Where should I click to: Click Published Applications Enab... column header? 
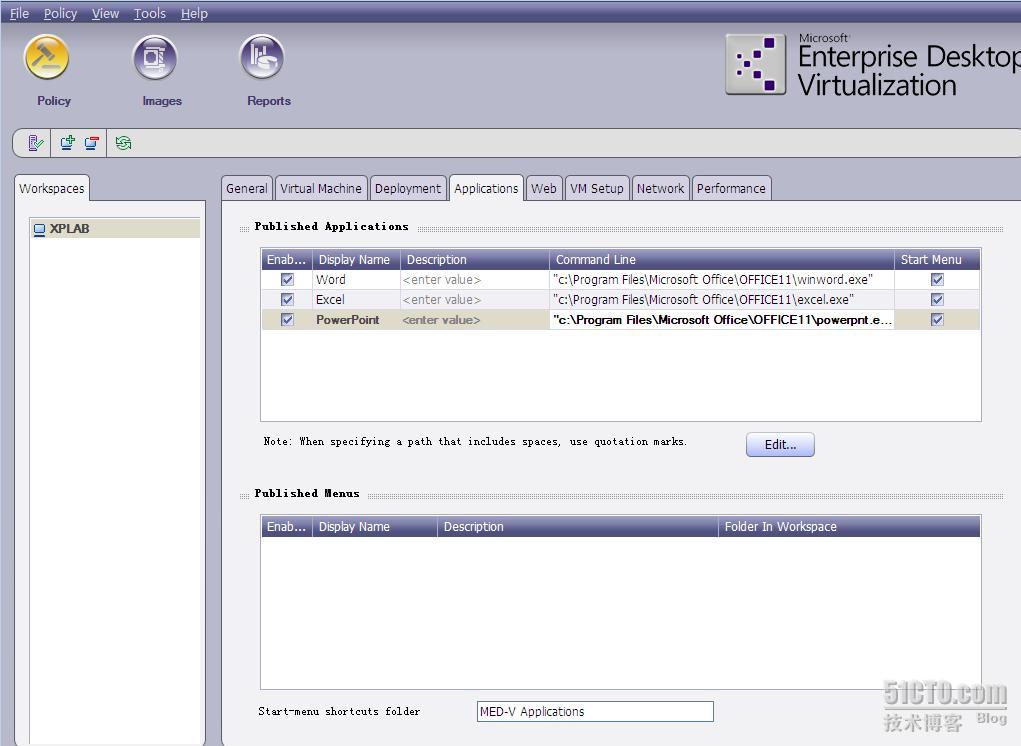coord(287,259)
